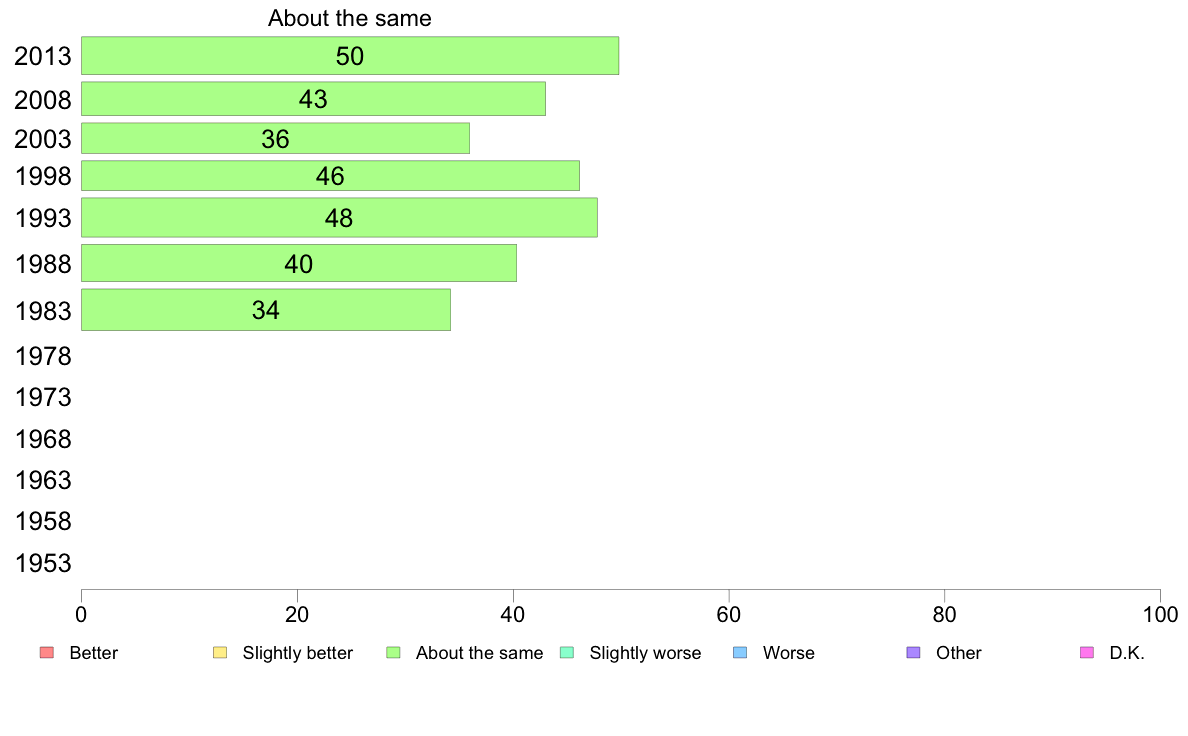Select the 1998 bar showing 46

(x=330, y=176)
